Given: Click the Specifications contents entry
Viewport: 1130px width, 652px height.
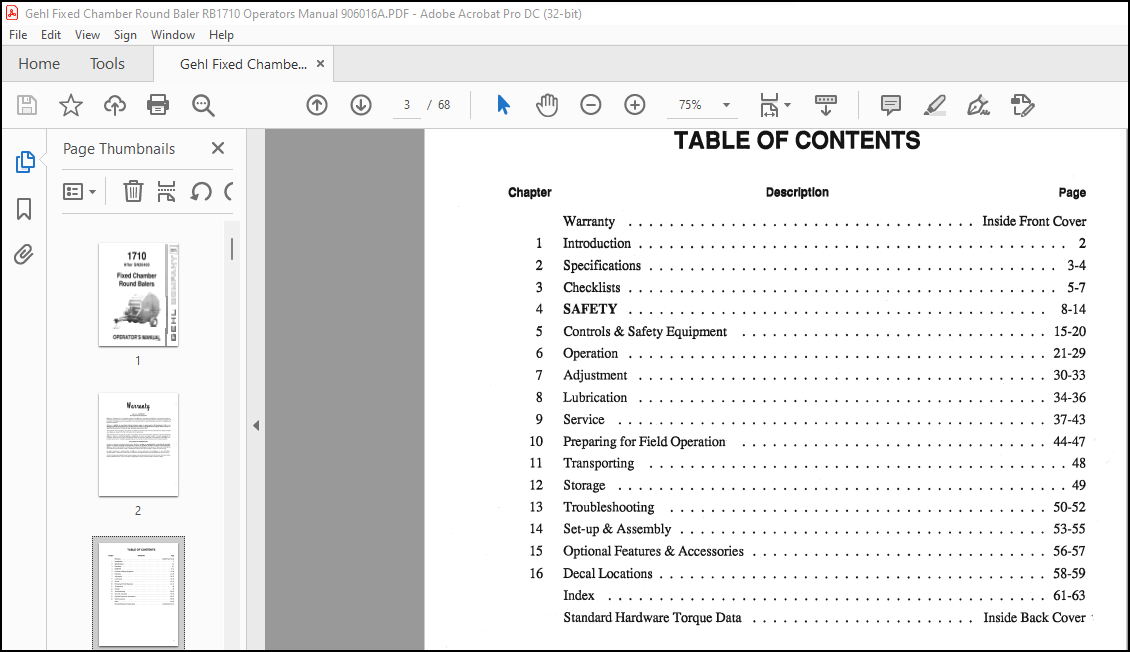Looking at the screenshot, I should click(602, 265).
